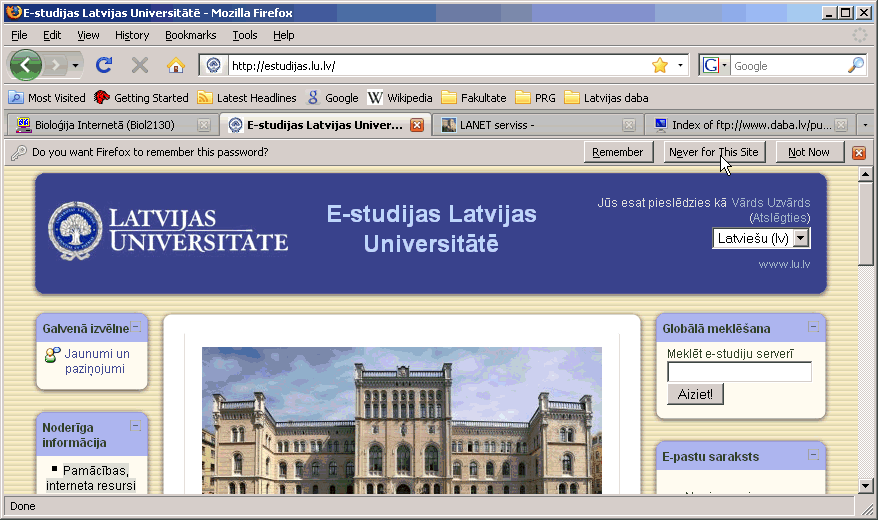Click the Meklēt e-studiju serverī search box
Viewport: 878px width, 520px height.
coord(739,372)
